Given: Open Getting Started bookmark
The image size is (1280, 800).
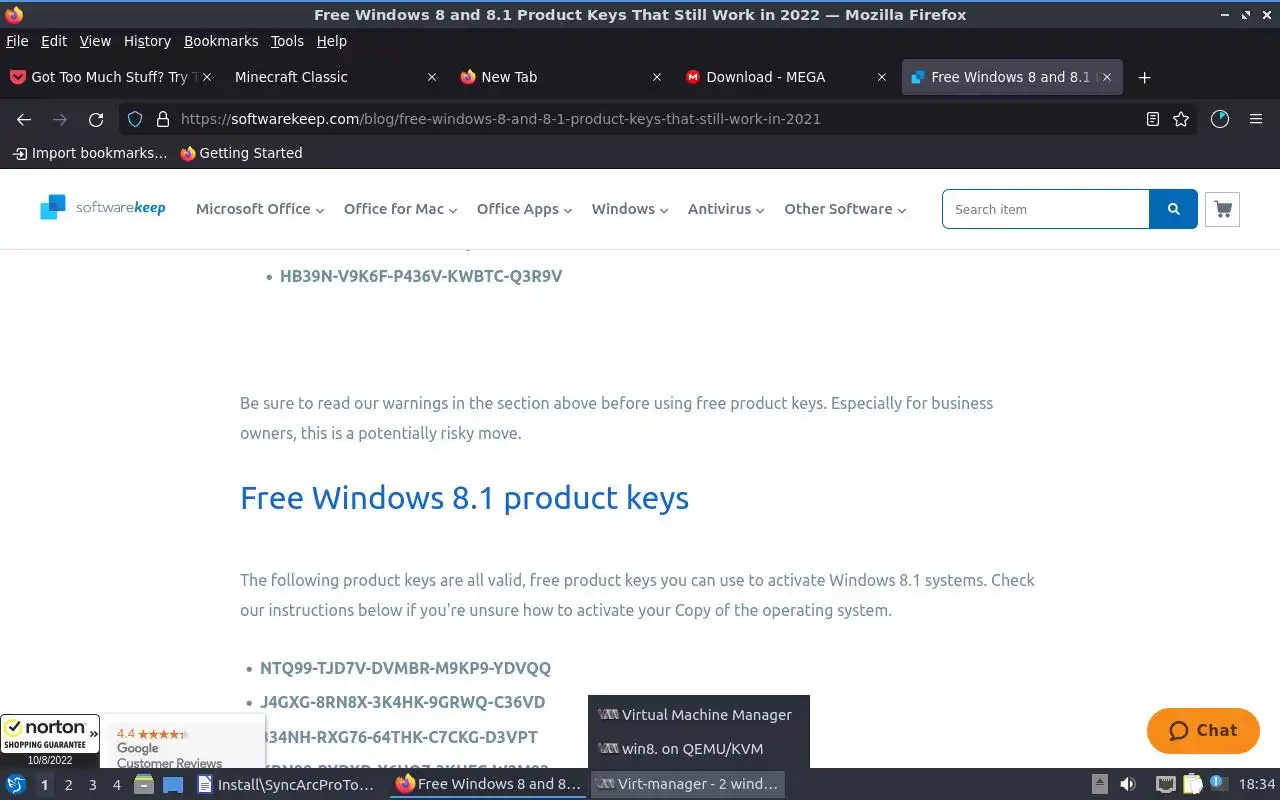Looking at the screenshot, I should pyautogui.click(x=241, y=153).
